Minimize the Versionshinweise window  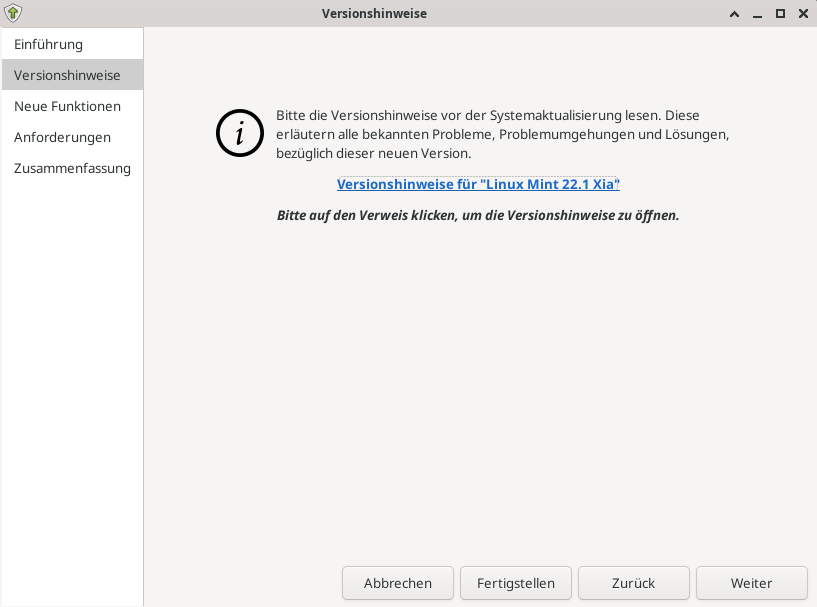756,14
